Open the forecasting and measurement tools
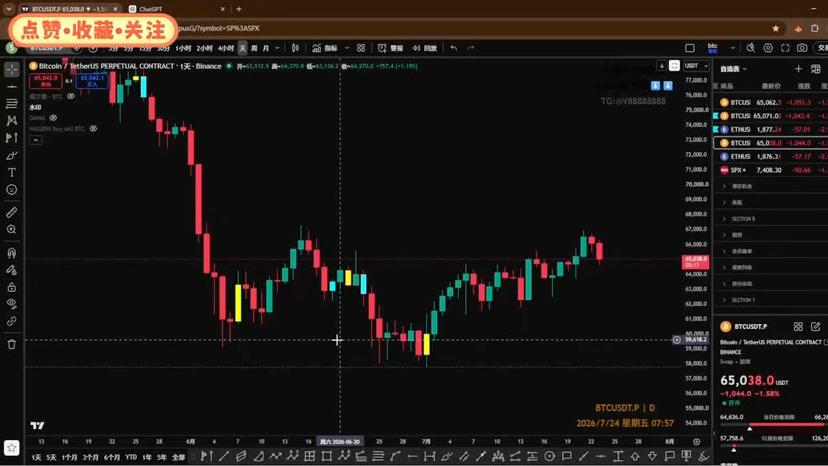Image resolution: width=828 pixels, height=466 pixels. (x=12, y=138)
